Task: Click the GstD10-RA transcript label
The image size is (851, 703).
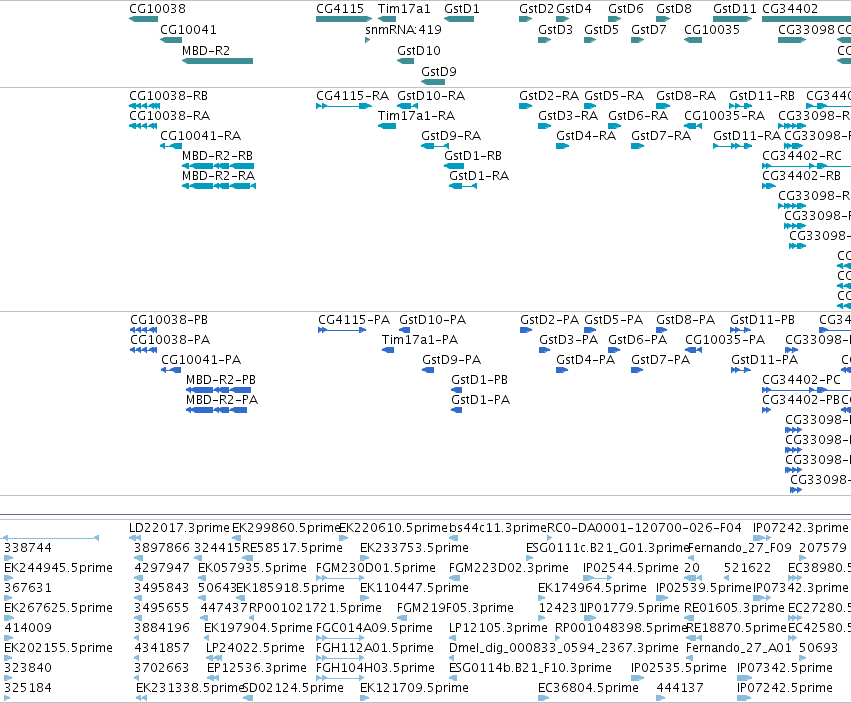Action: click(x=431, y=96)
